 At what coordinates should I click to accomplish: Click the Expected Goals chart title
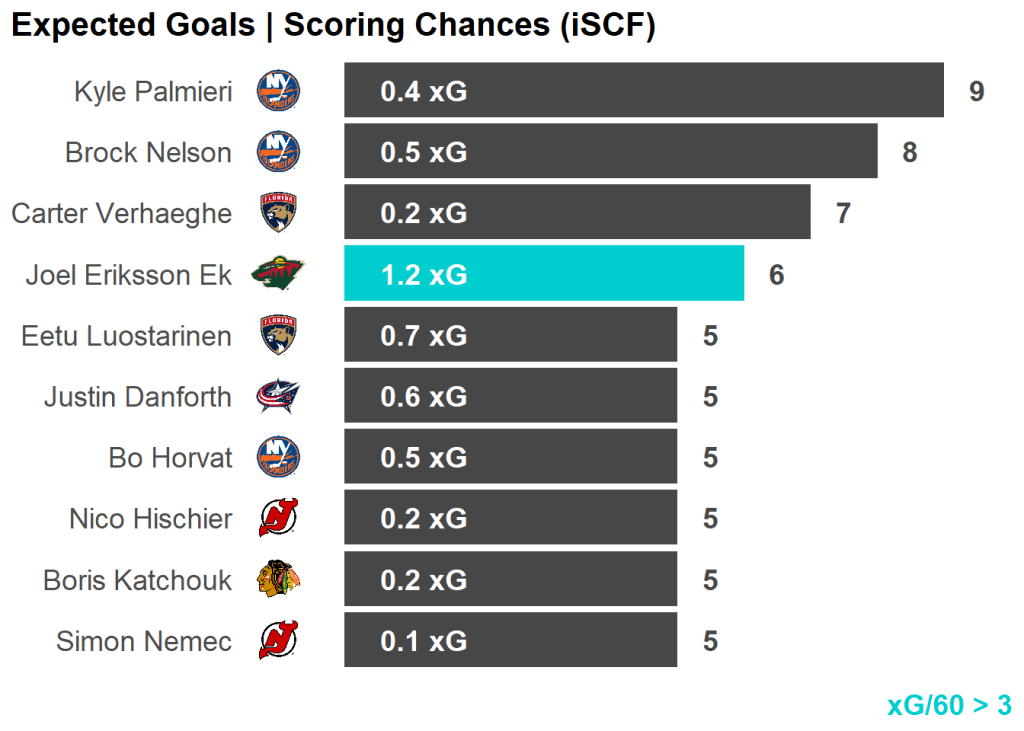point(332,26)
